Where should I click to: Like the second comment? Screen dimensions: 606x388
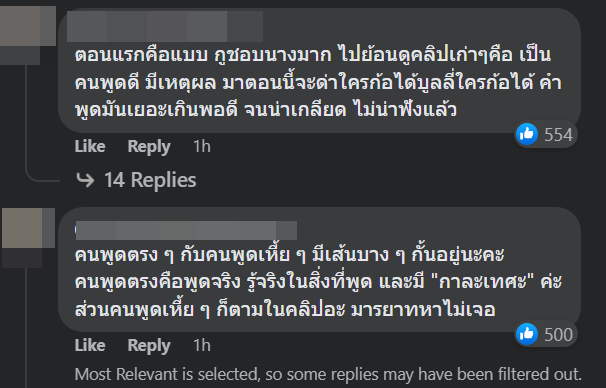pyautogui.click(x=90, y=345)
